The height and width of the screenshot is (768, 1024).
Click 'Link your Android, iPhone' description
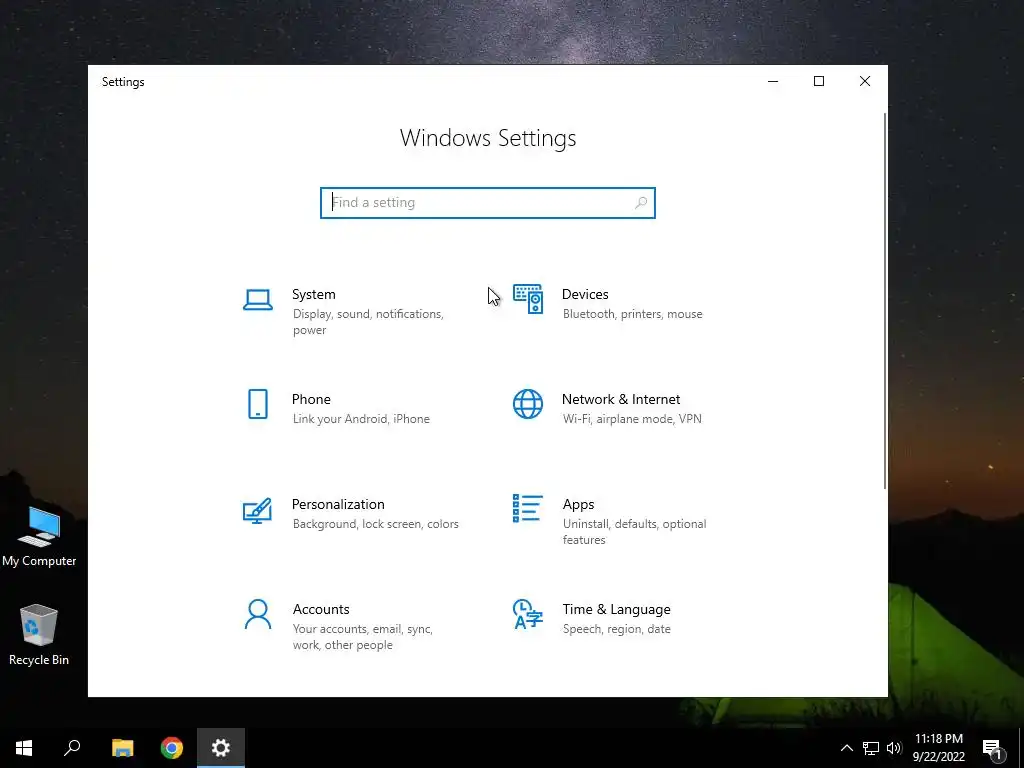coord(361,419)
